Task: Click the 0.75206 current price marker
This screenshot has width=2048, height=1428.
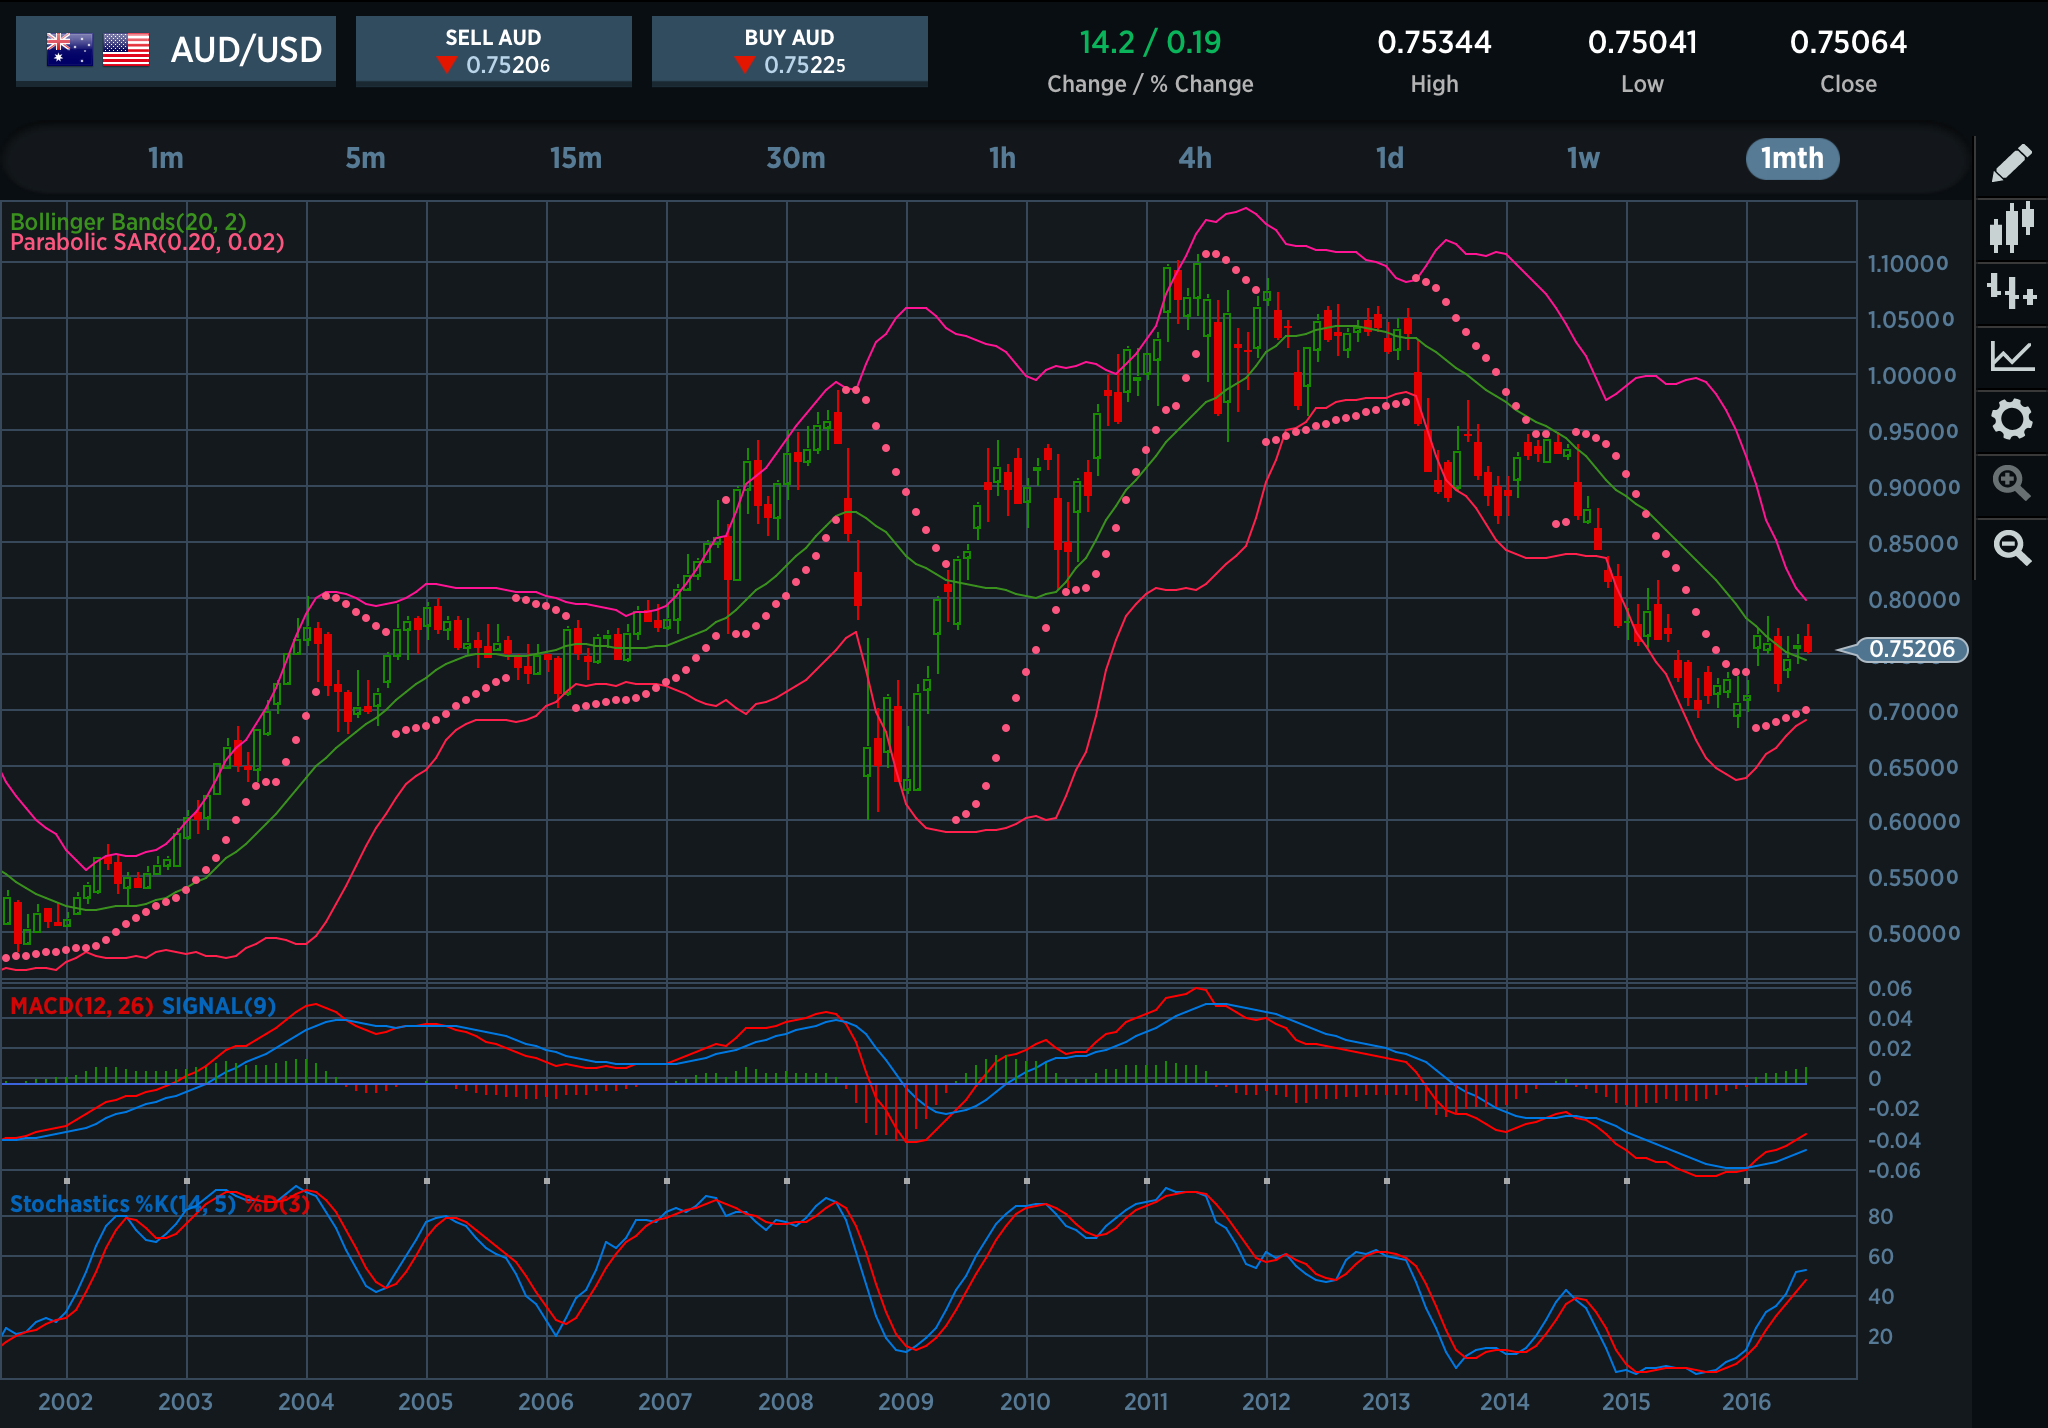Action: (1911, 649)
